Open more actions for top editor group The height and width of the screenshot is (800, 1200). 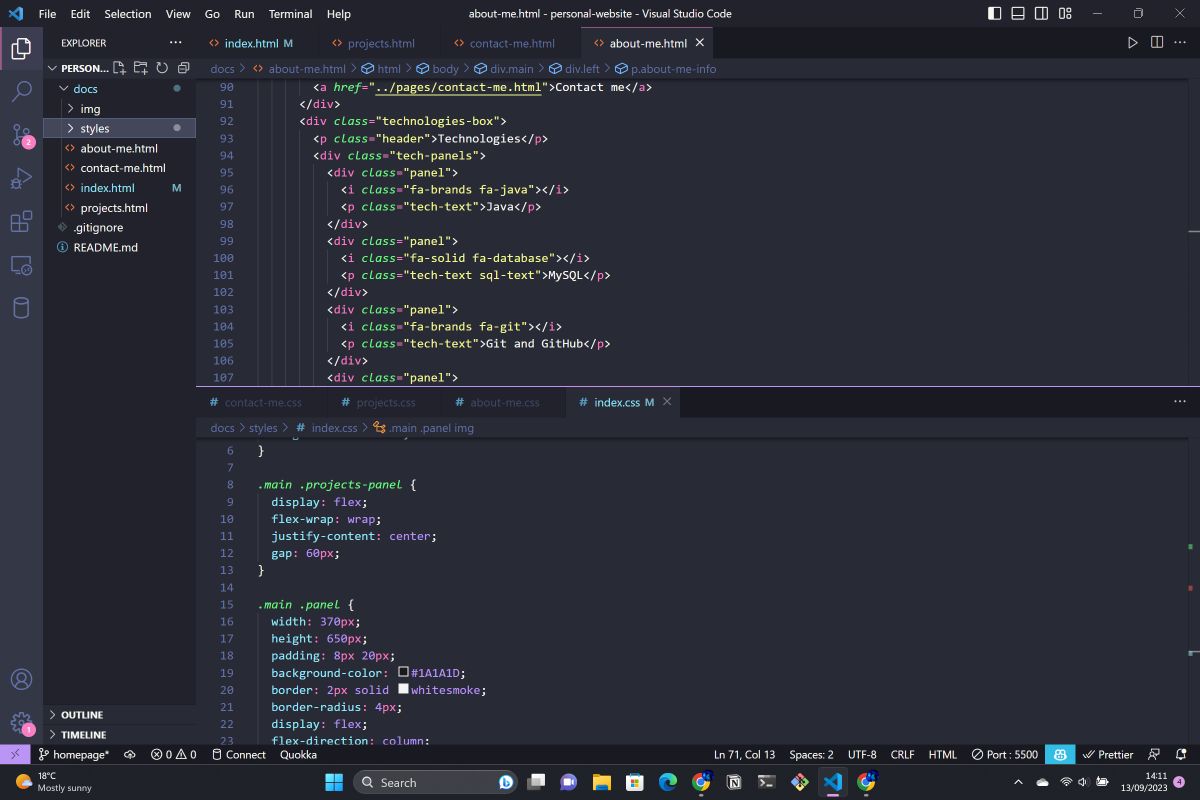(1181, 43)
